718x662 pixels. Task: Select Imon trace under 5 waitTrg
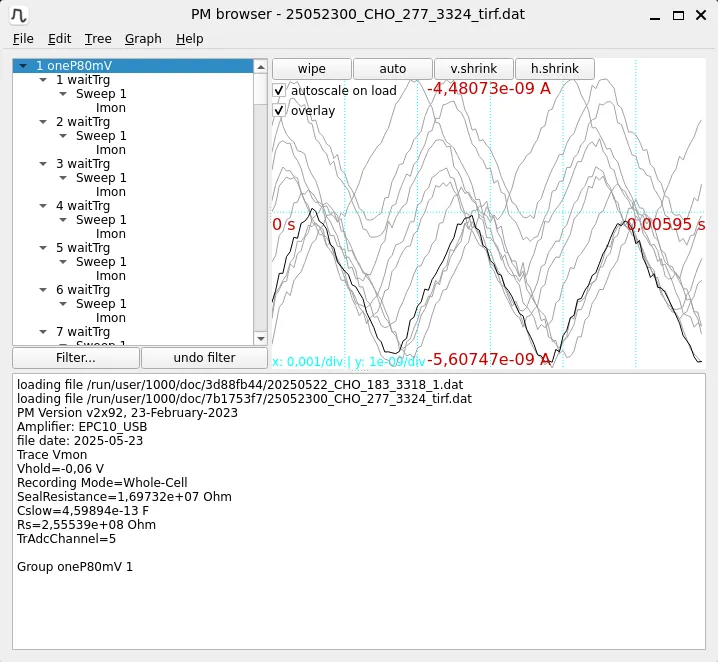pos(111,276)
